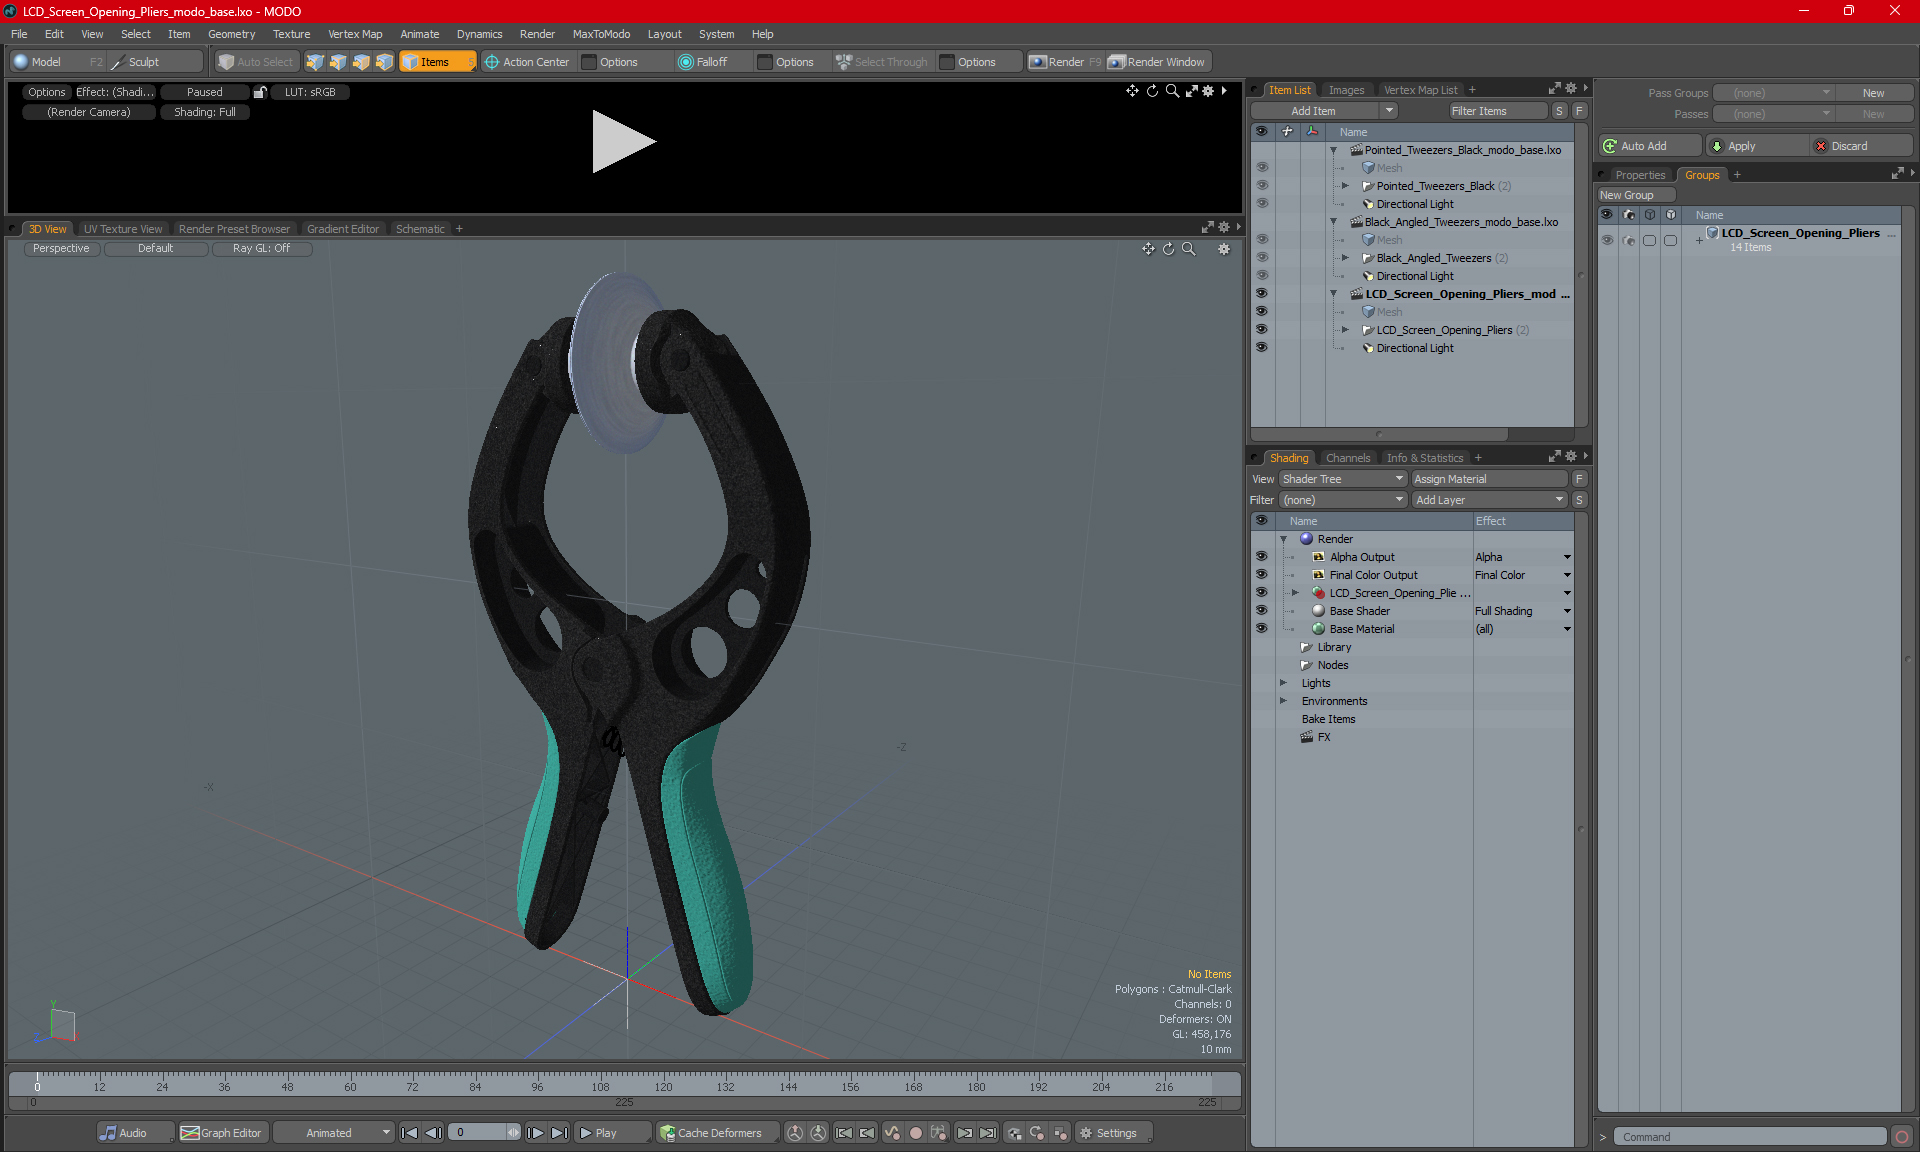
Task: Step back one frame
Action: click(433, 1133)
